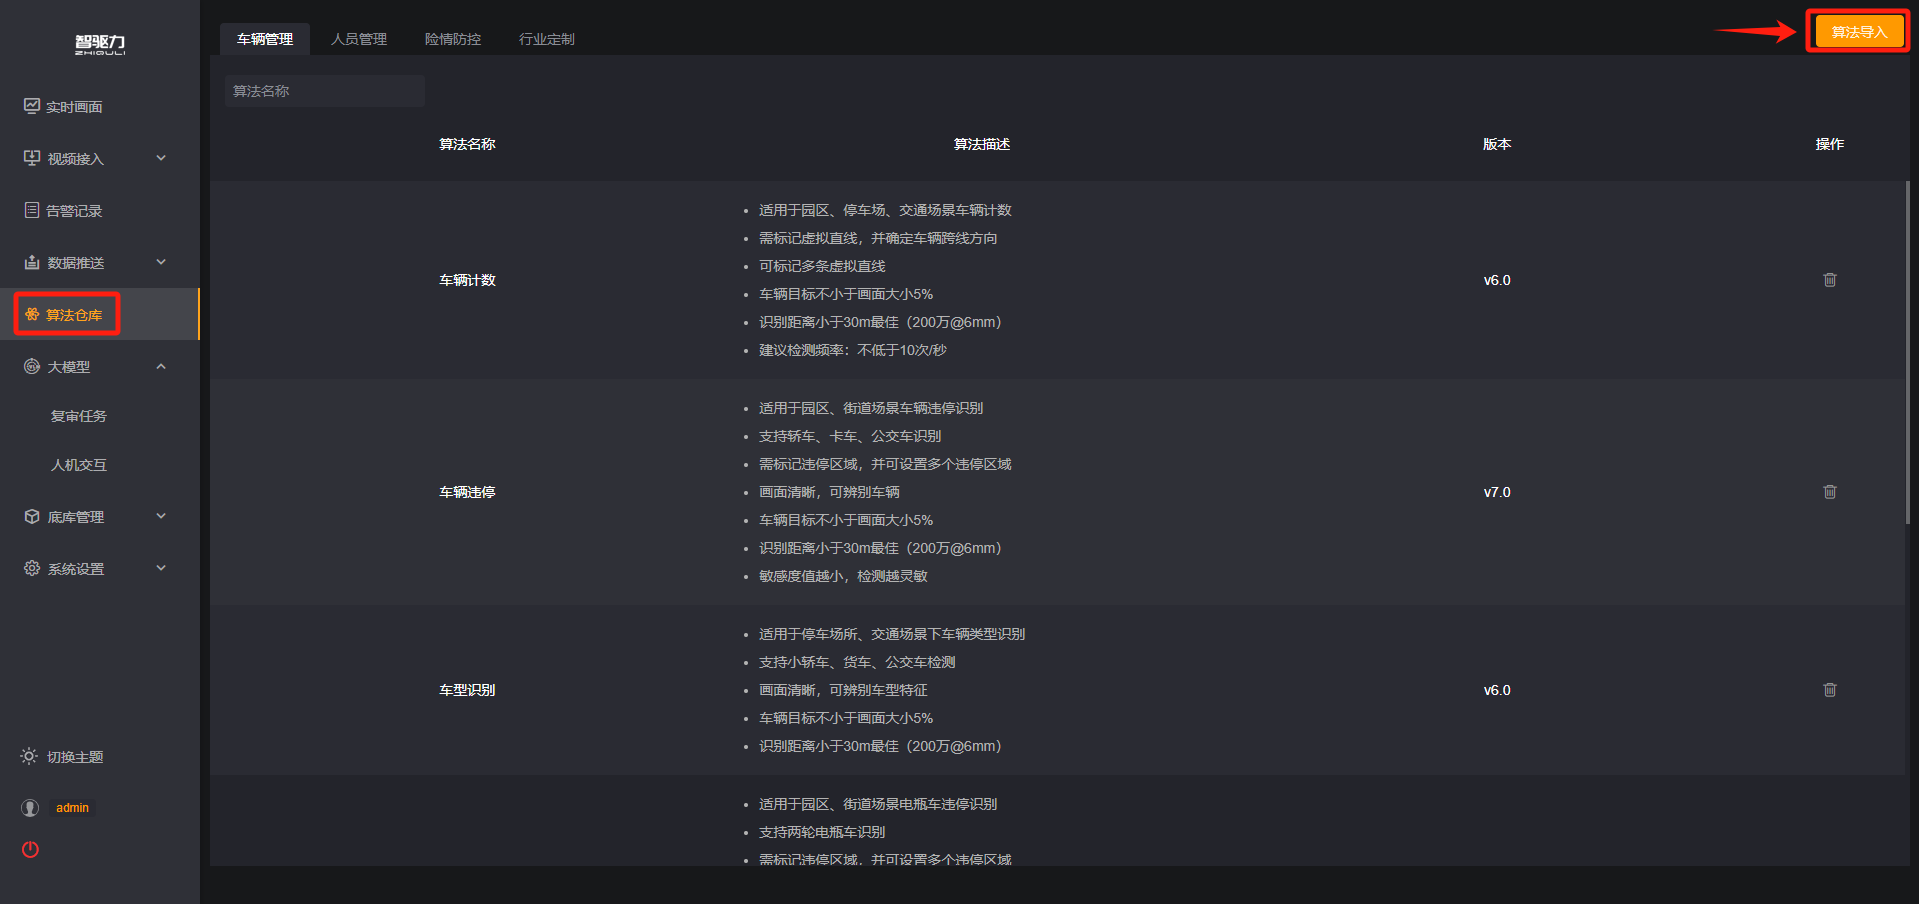Click '支持轿车、卡车、公交车识别' description line
This screenshot has height=904, width=1919.
[x=850, y=436]
